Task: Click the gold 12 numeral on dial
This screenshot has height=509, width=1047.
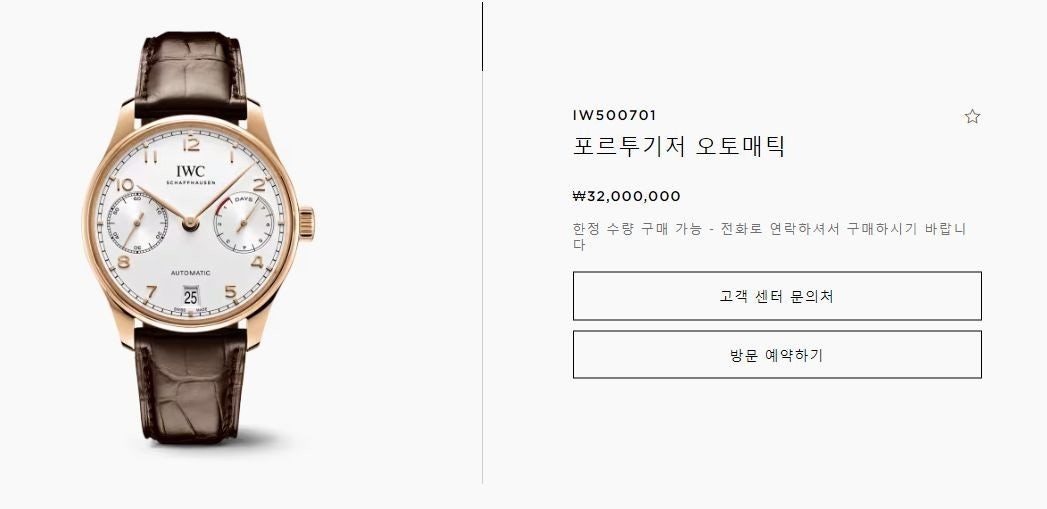Action: [x=191, y=144]
